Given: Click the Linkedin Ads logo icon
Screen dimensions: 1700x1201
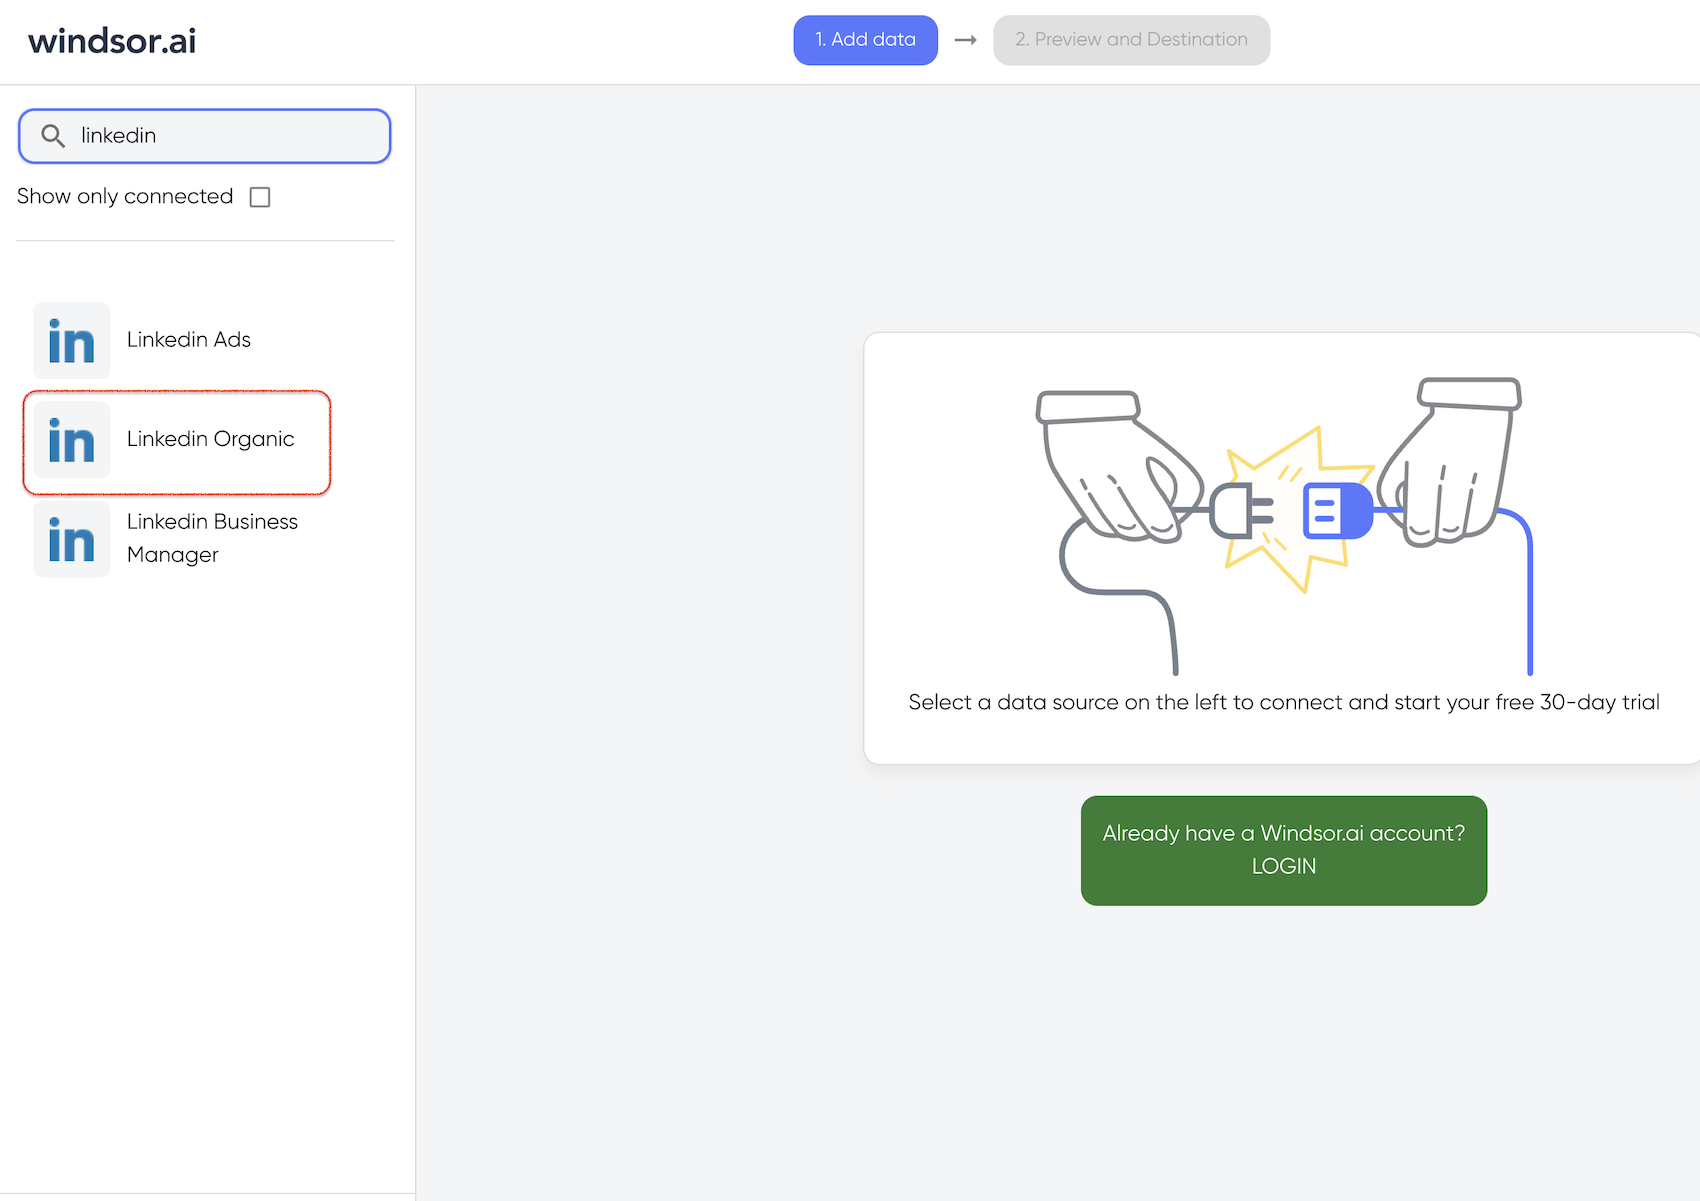Looking at the screenshot, I should [71, 340].
